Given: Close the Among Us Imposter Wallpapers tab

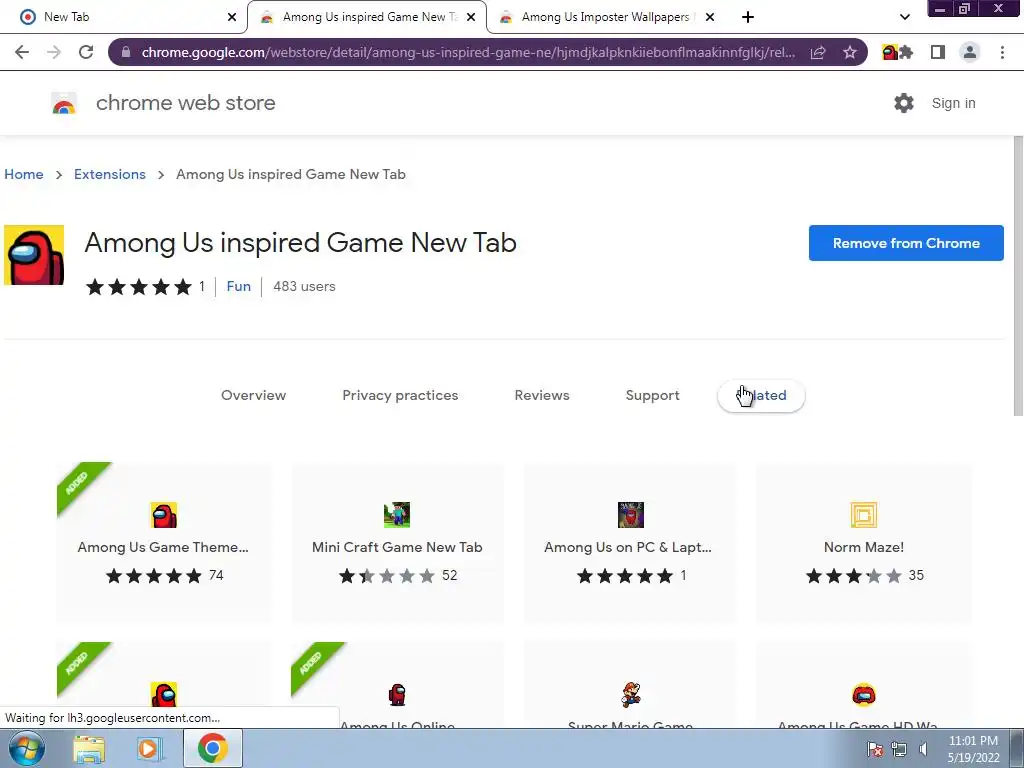Looking at the screenshot, I should coord(710,17).
